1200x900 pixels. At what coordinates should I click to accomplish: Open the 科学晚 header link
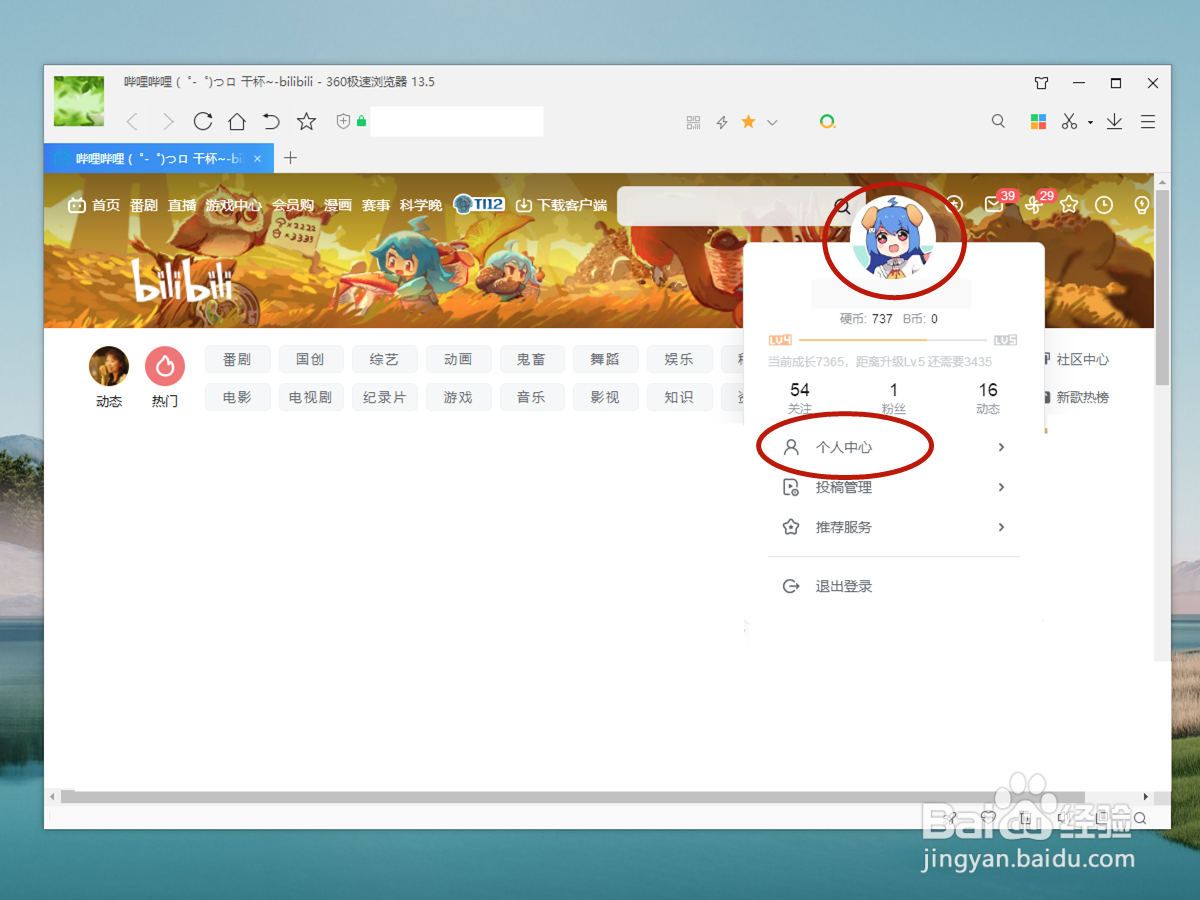[421, 205]
